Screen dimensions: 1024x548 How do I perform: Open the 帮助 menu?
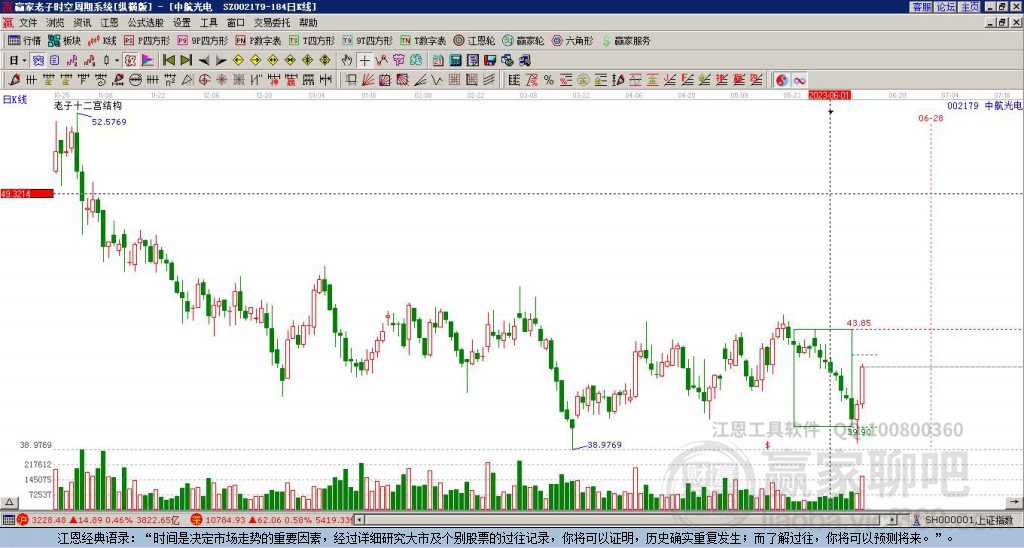point(308,23)
